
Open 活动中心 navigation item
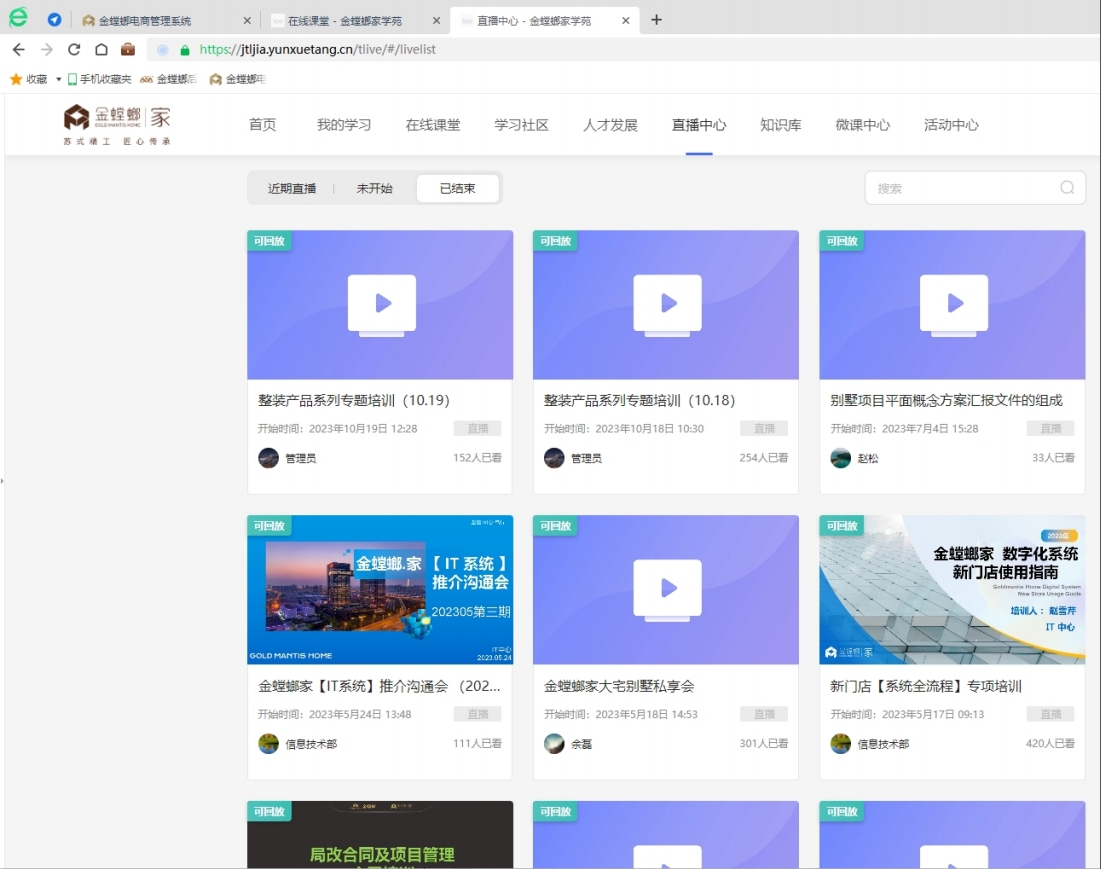[951, 125]
